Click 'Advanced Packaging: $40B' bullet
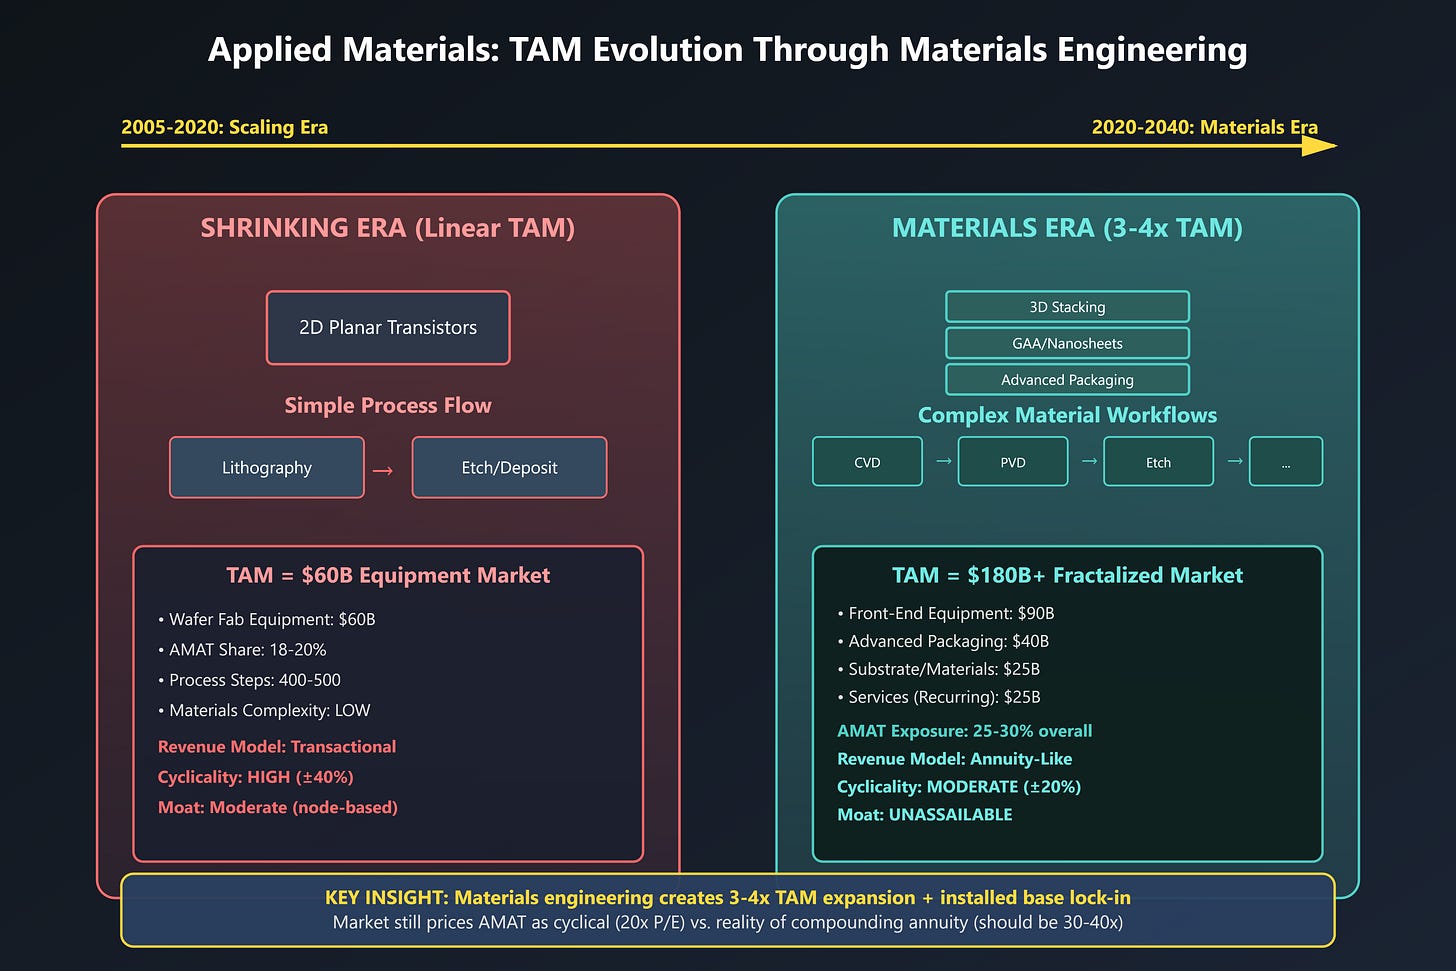The image size is (1456, 971). 943,641
